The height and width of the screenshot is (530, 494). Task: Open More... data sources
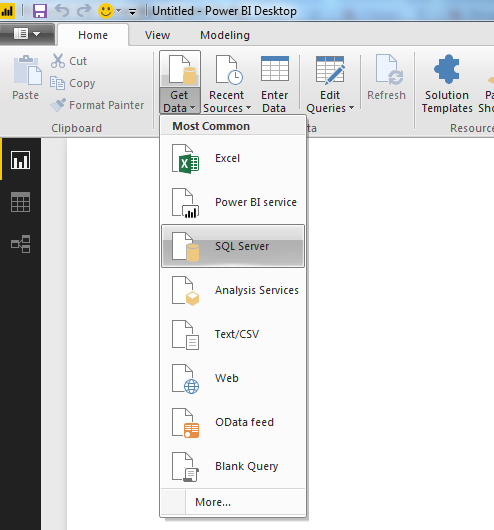click(x=233, y=502)
